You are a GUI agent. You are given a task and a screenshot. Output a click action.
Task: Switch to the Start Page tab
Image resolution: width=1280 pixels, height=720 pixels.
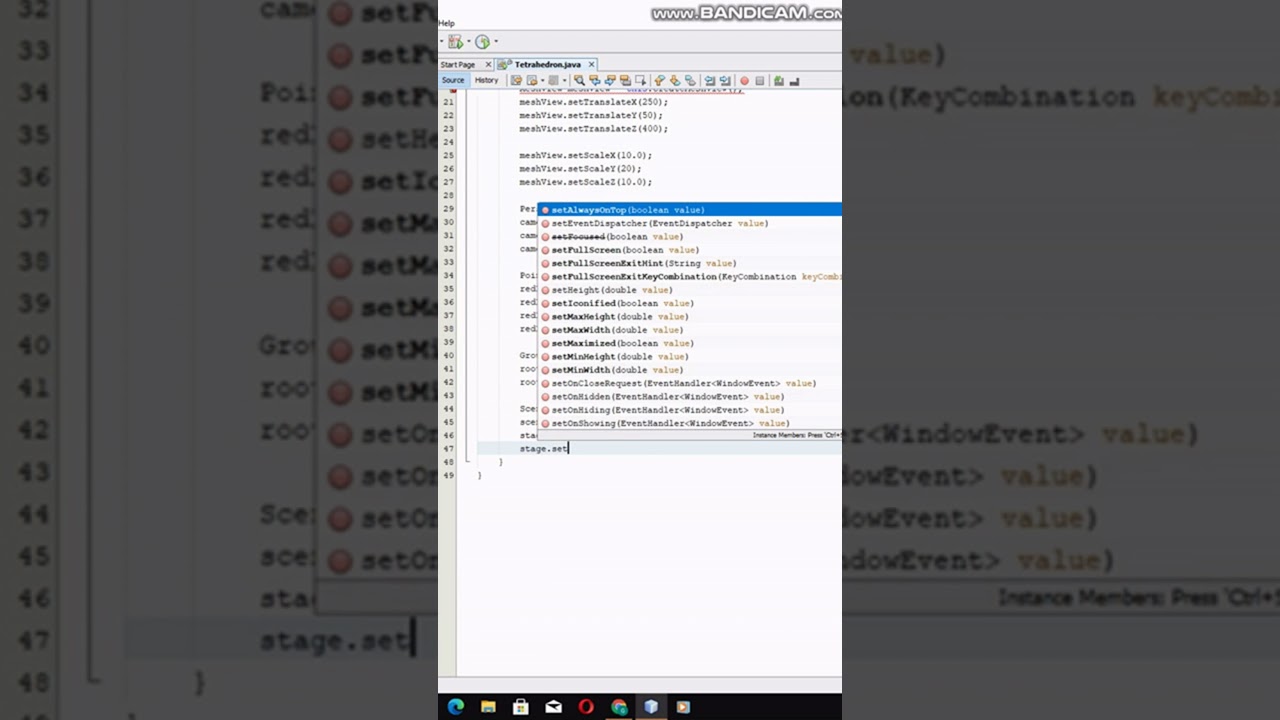(x=458, y=65)
